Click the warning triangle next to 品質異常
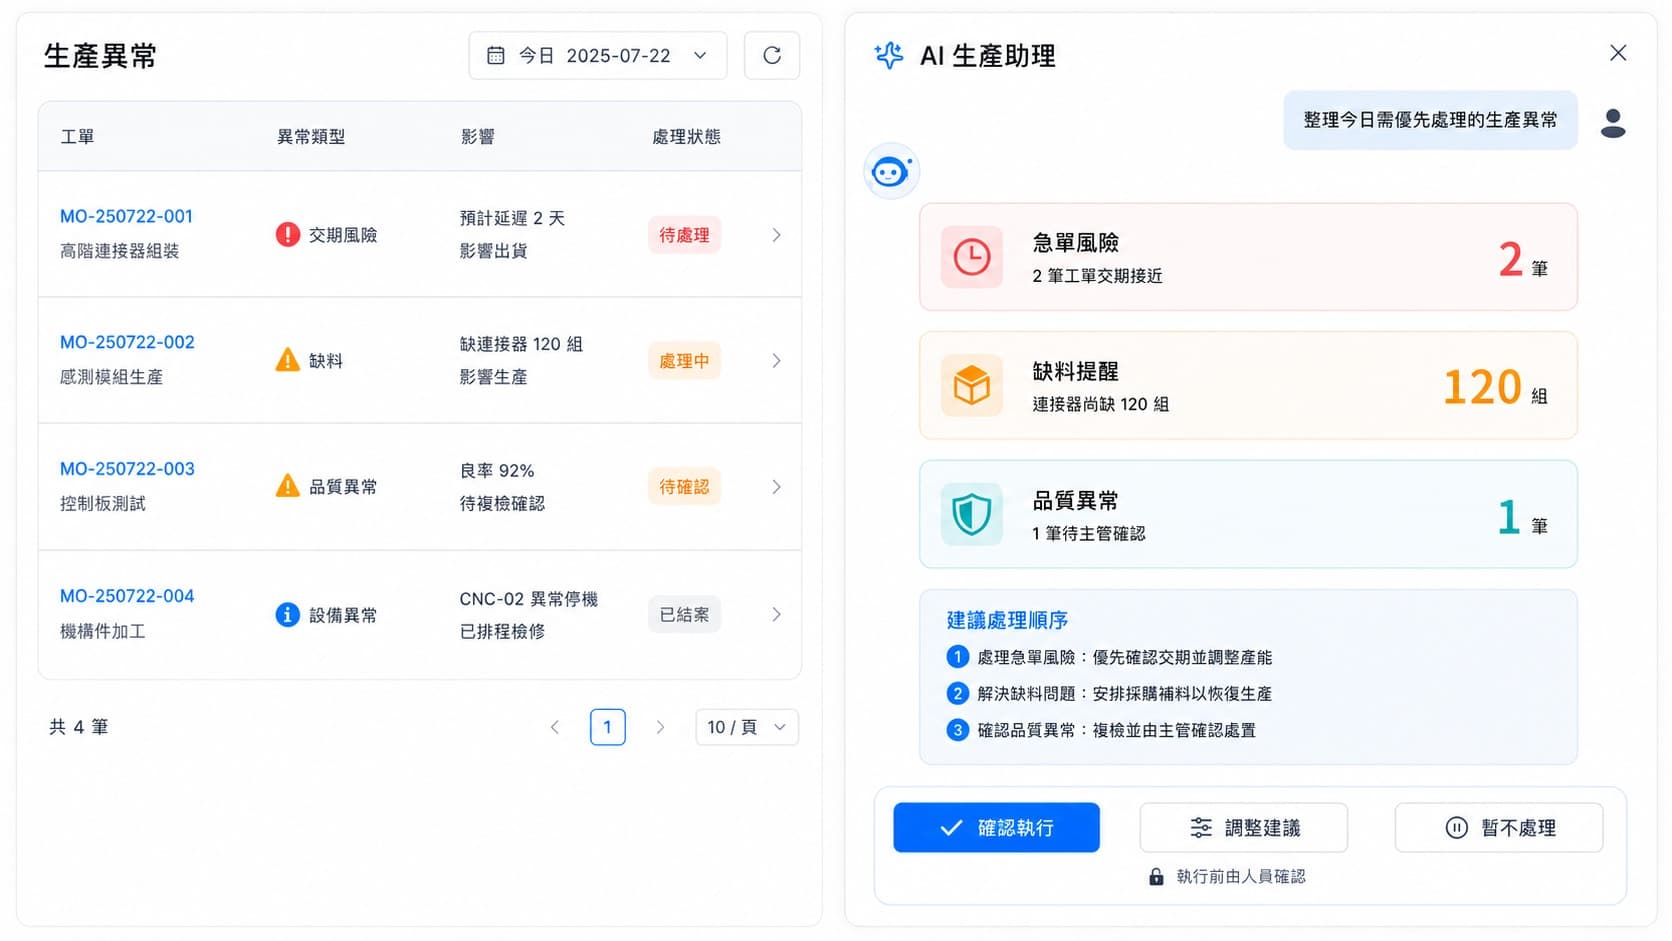Viewport: 1672px width, 941px height. (287, 486)
